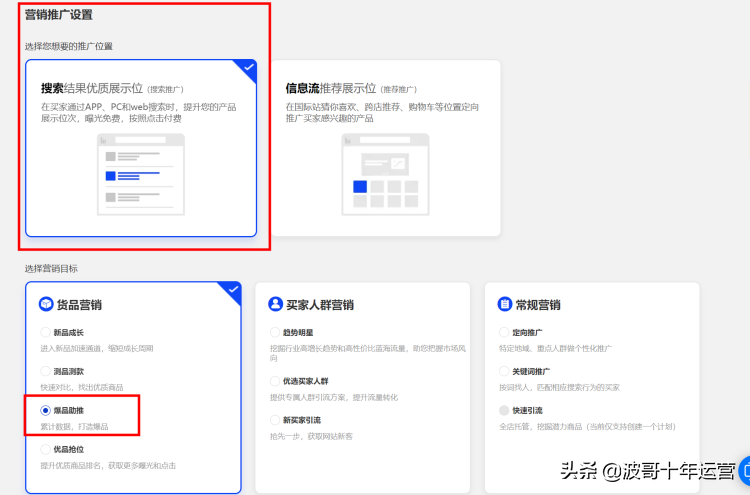Click the 累计数据，打造爆品 description

74,426
